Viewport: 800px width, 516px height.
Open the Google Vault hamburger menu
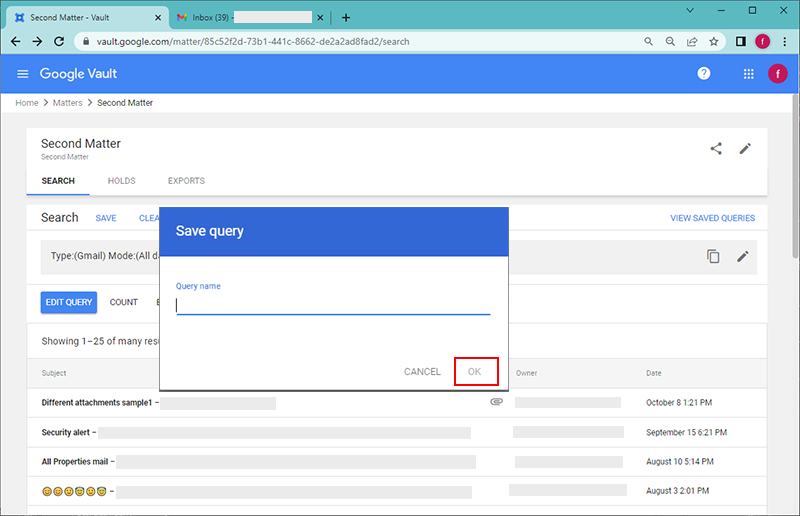click(x=23, y=74)
